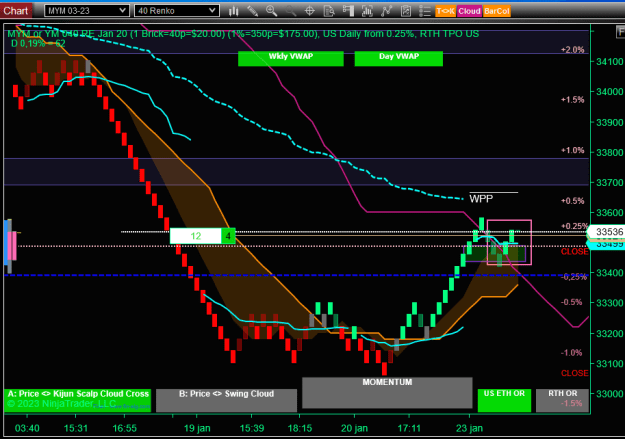Click the small green box labeled 4
625x439 pixels.
pyautogui.click(x=228, y=236)
